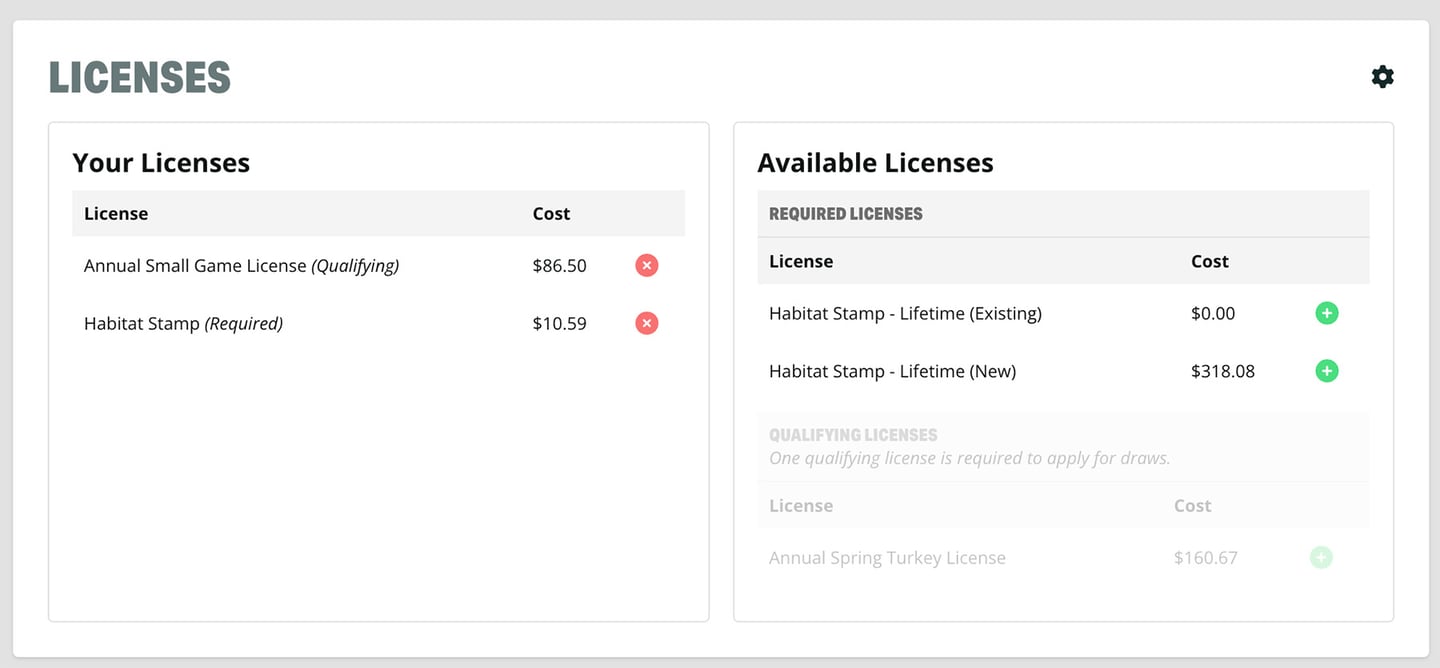
Task: Select the Annual Small Game License row text
Action: point(241,266)
